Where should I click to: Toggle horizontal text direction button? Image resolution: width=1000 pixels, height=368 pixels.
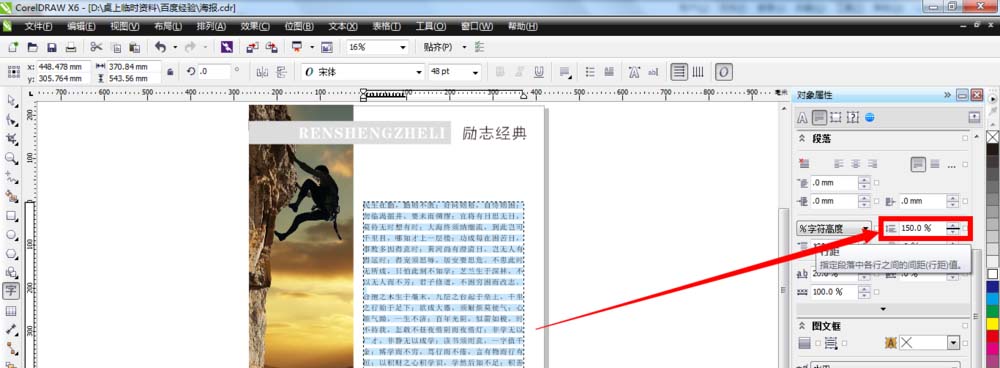pos(680,72)
